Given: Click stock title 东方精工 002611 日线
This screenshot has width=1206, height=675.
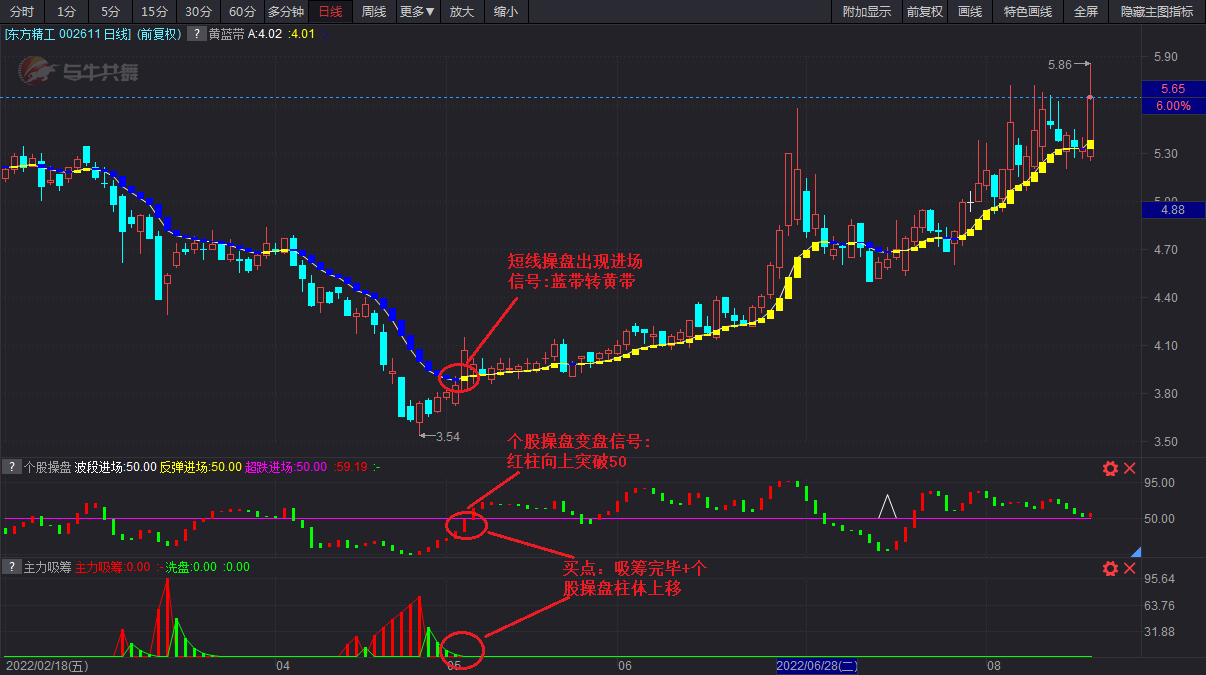Looking at the screenshot, I should pos(68,34).
